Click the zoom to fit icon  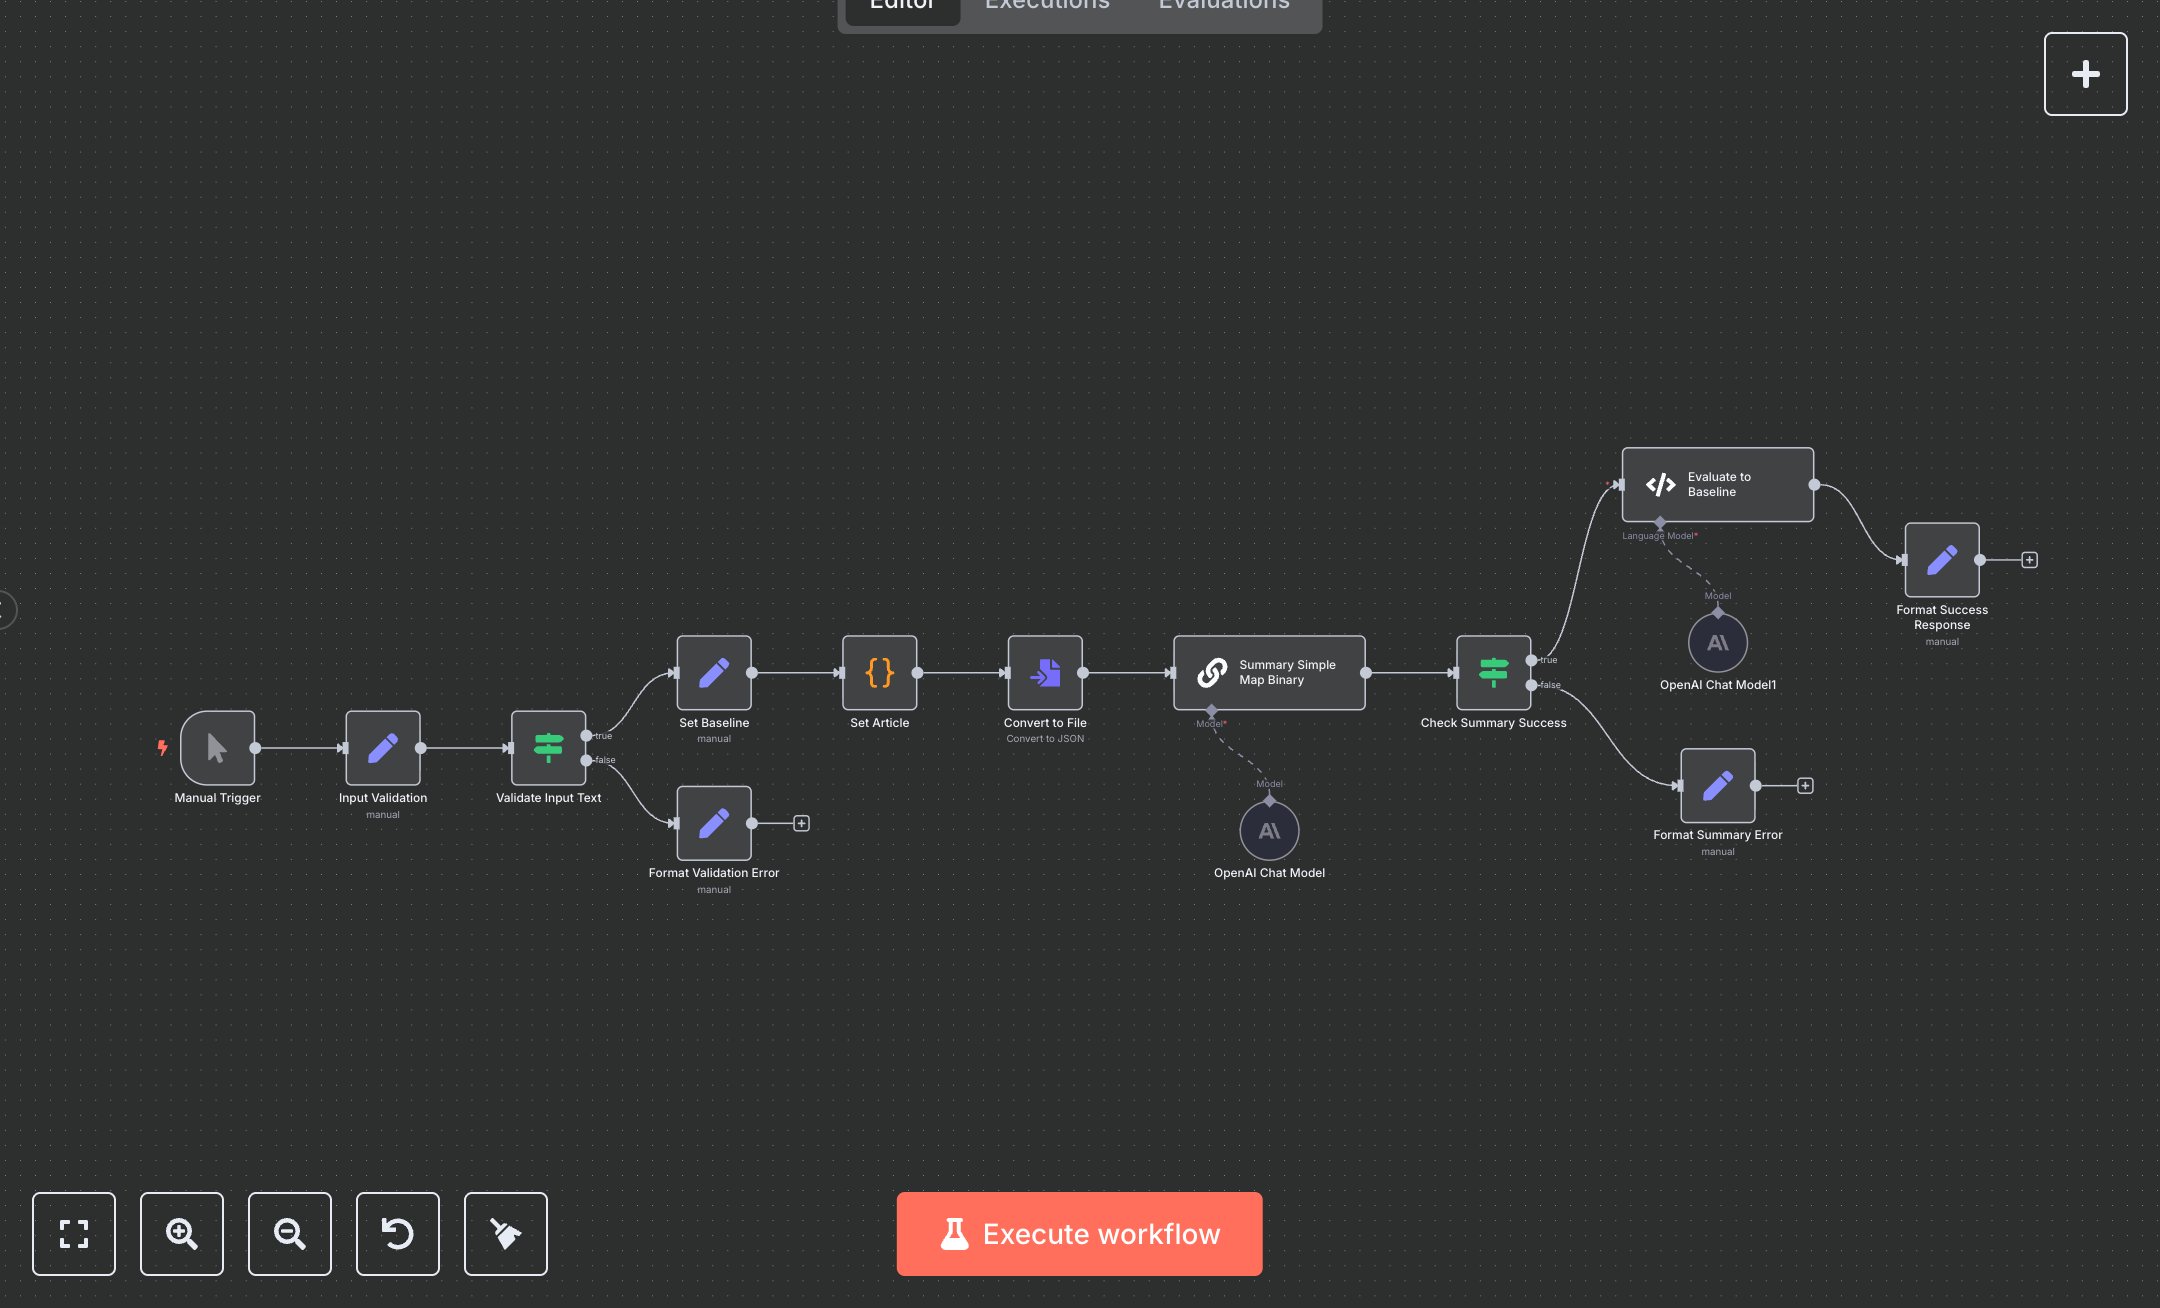74,1234
